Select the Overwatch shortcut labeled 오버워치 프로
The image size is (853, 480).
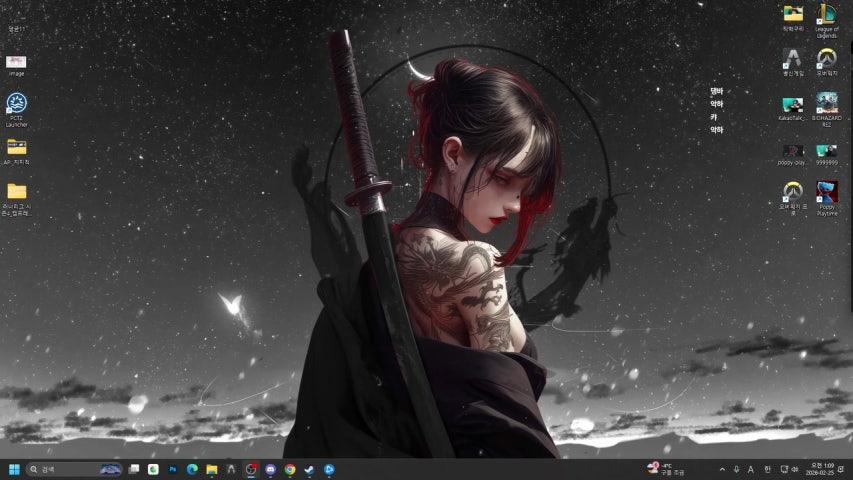coord(792,199)
